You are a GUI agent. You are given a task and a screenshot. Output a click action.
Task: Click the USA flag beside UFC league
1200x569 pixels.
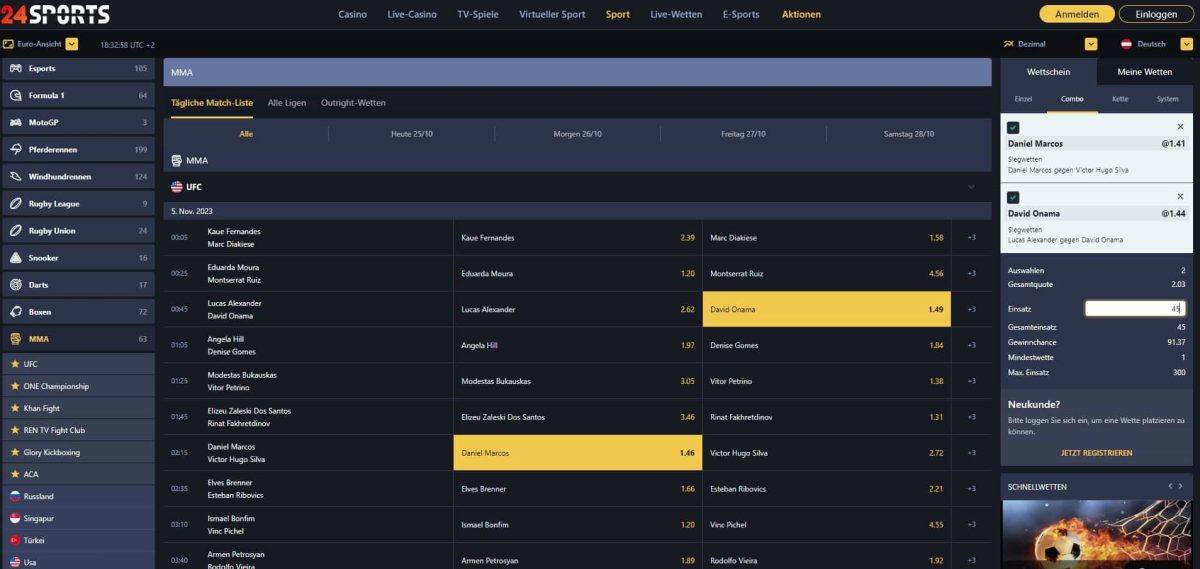[x=177, y=187]
